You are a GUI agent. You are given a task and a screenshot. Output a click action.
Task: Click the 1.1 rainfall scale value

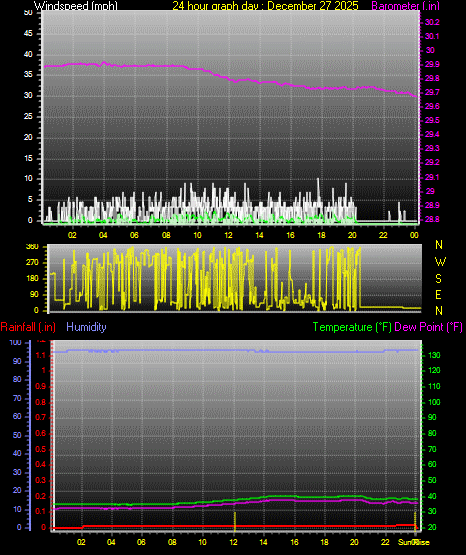[x=41, y=355]
